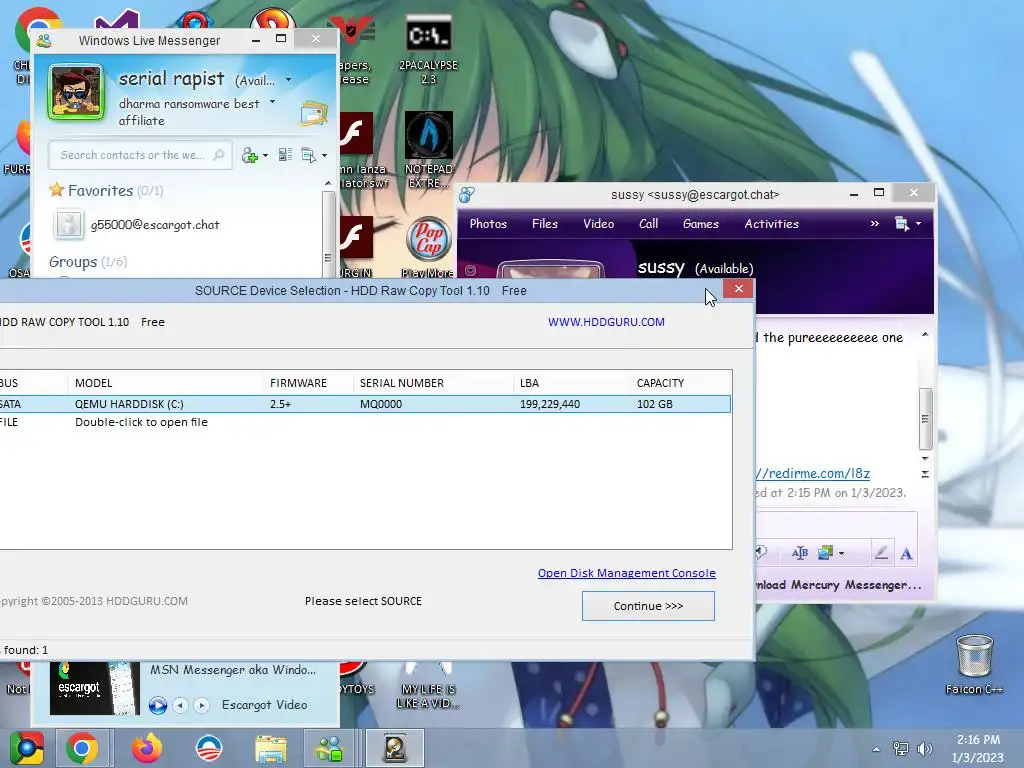Open Games menu in sussy chat
Viewport: 1024px width, 768px height.
tap(701, 223)
